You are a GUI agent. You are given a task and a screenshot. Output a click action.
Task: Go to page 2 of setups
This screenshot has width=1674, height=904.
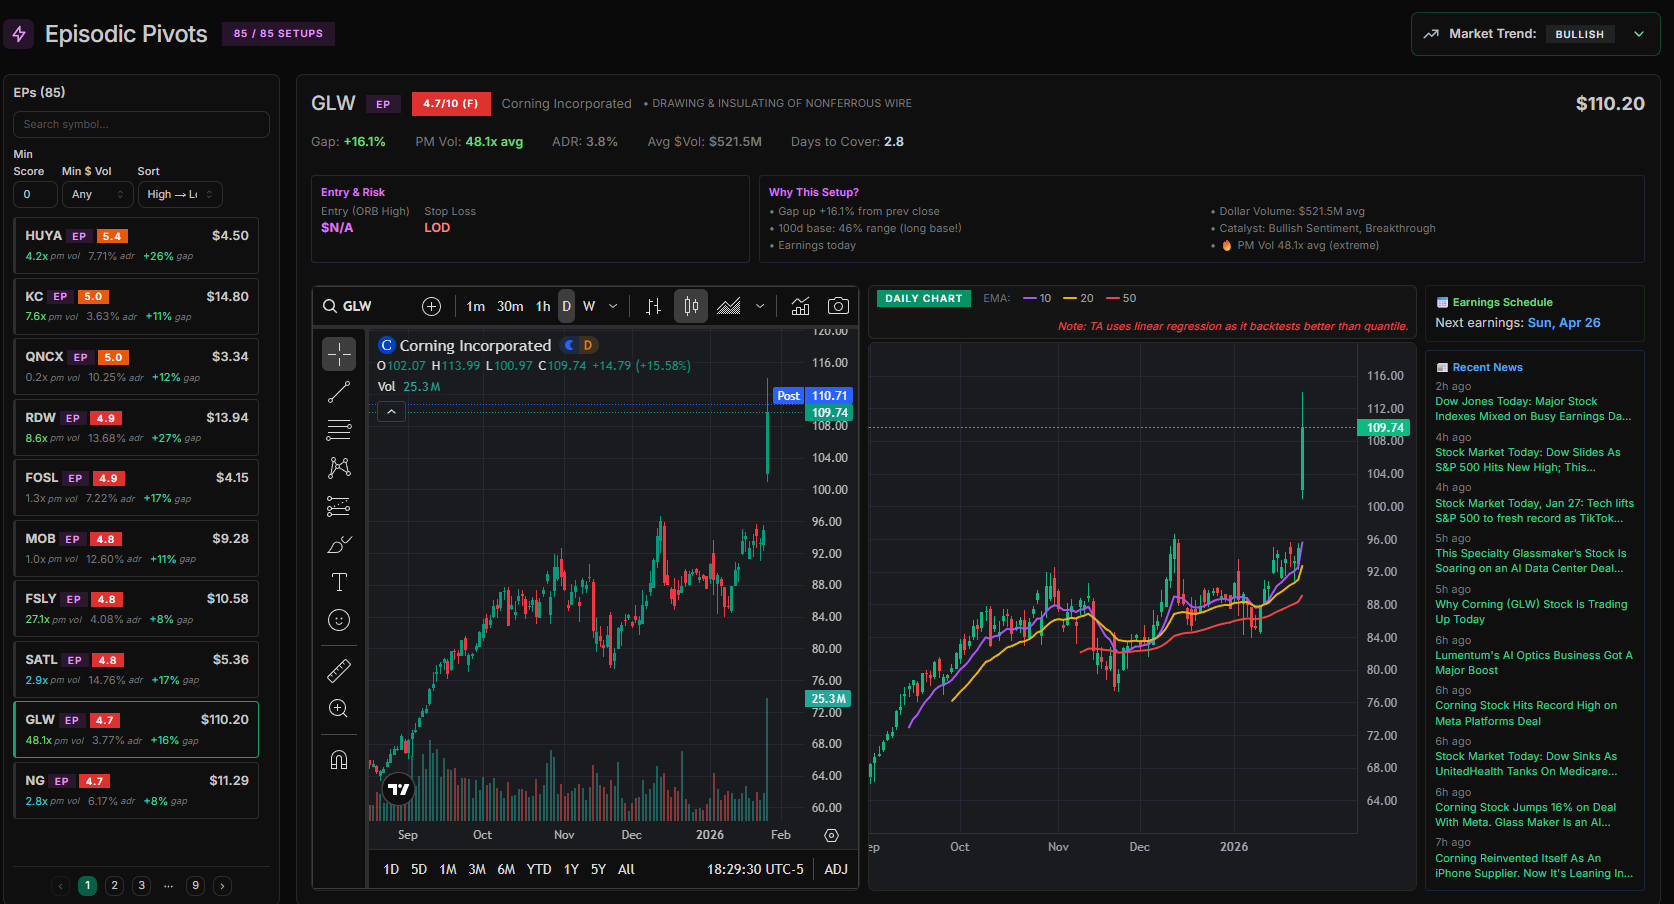pyautogui.click(x=115, y=885)
